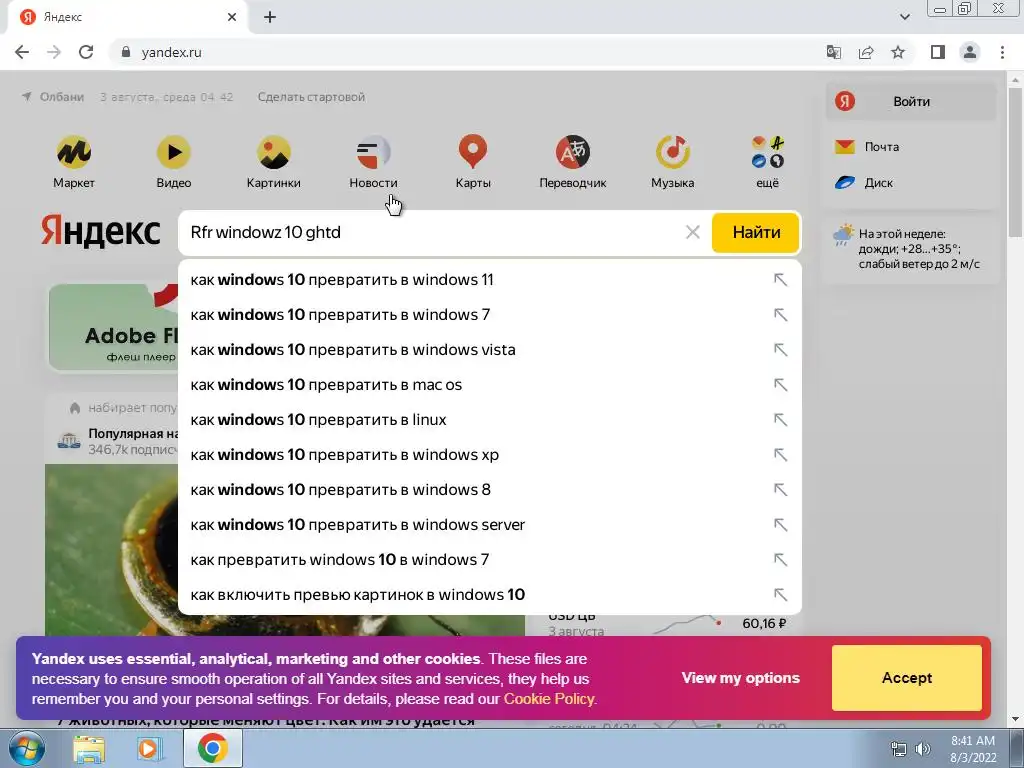Share this page icon in address bar

866,52
